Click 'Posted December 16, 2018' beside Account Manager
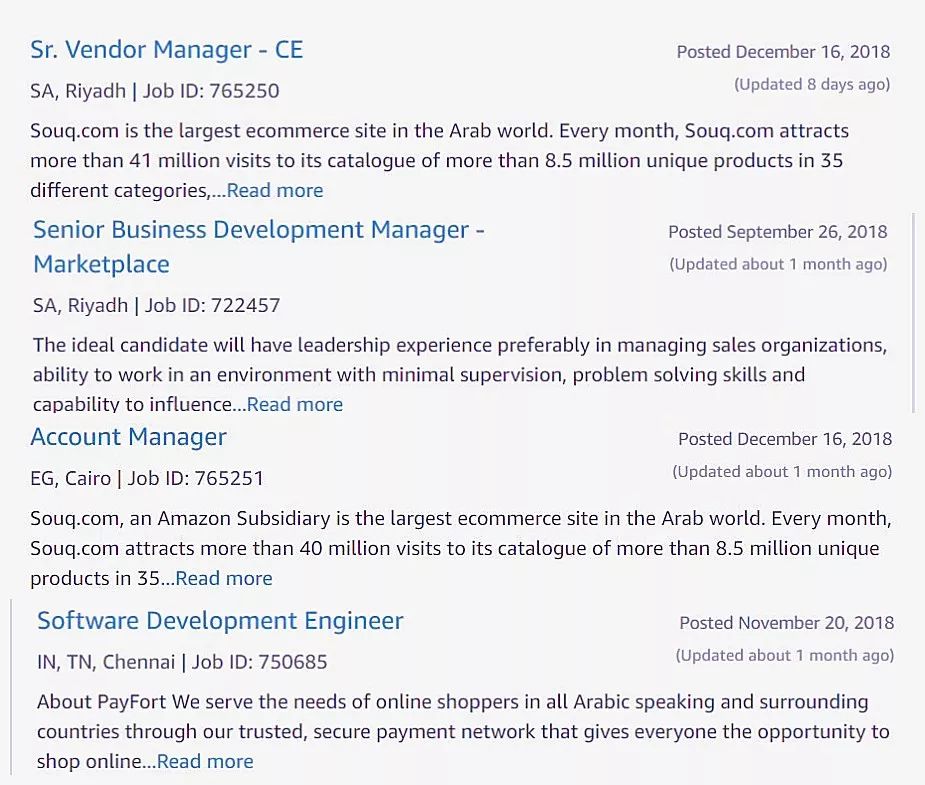The width and height of the screenshot is (925, 785). [x=785, y=439]
